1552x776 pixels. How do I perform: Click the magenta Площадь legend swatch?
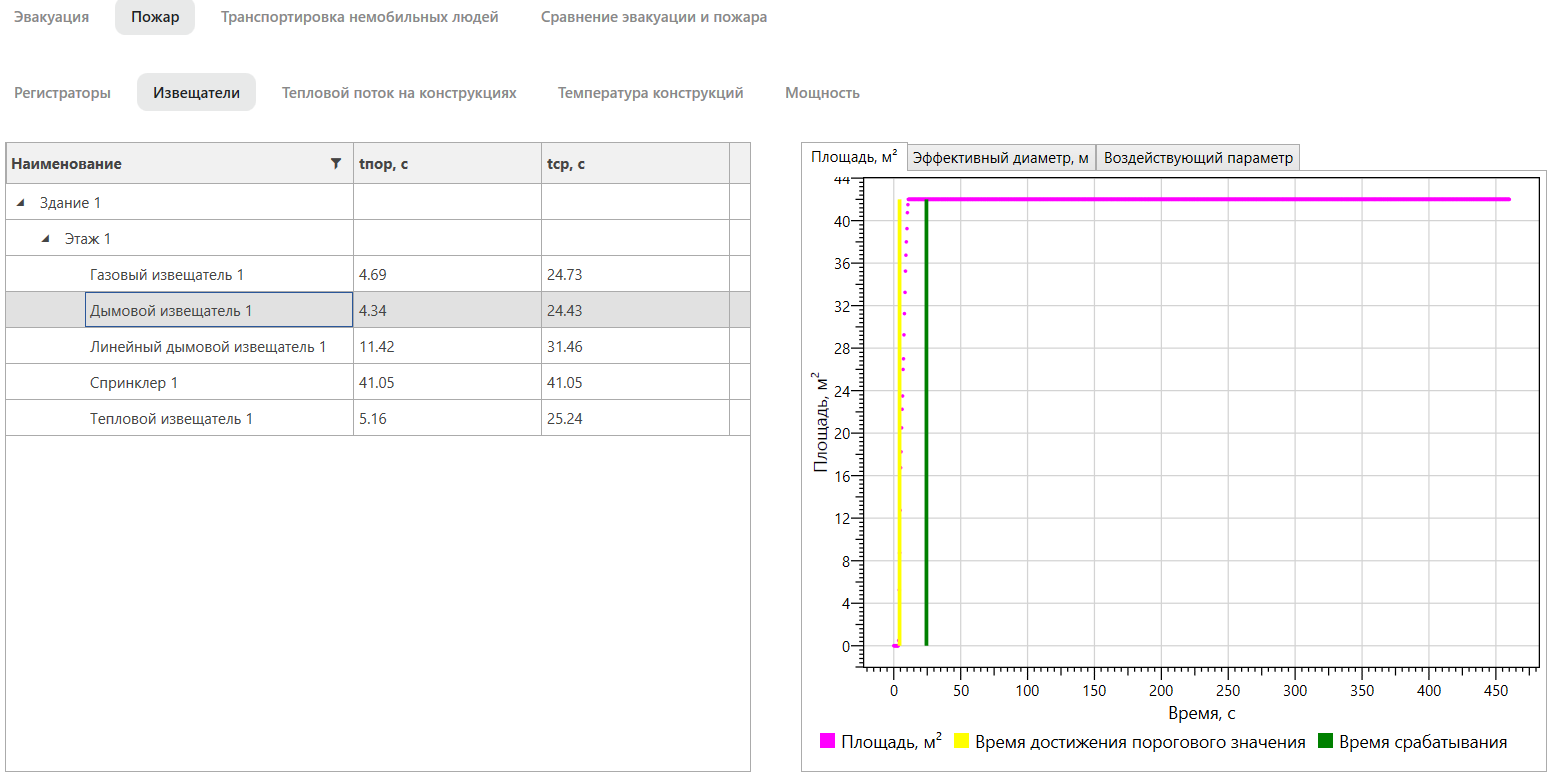827,741
